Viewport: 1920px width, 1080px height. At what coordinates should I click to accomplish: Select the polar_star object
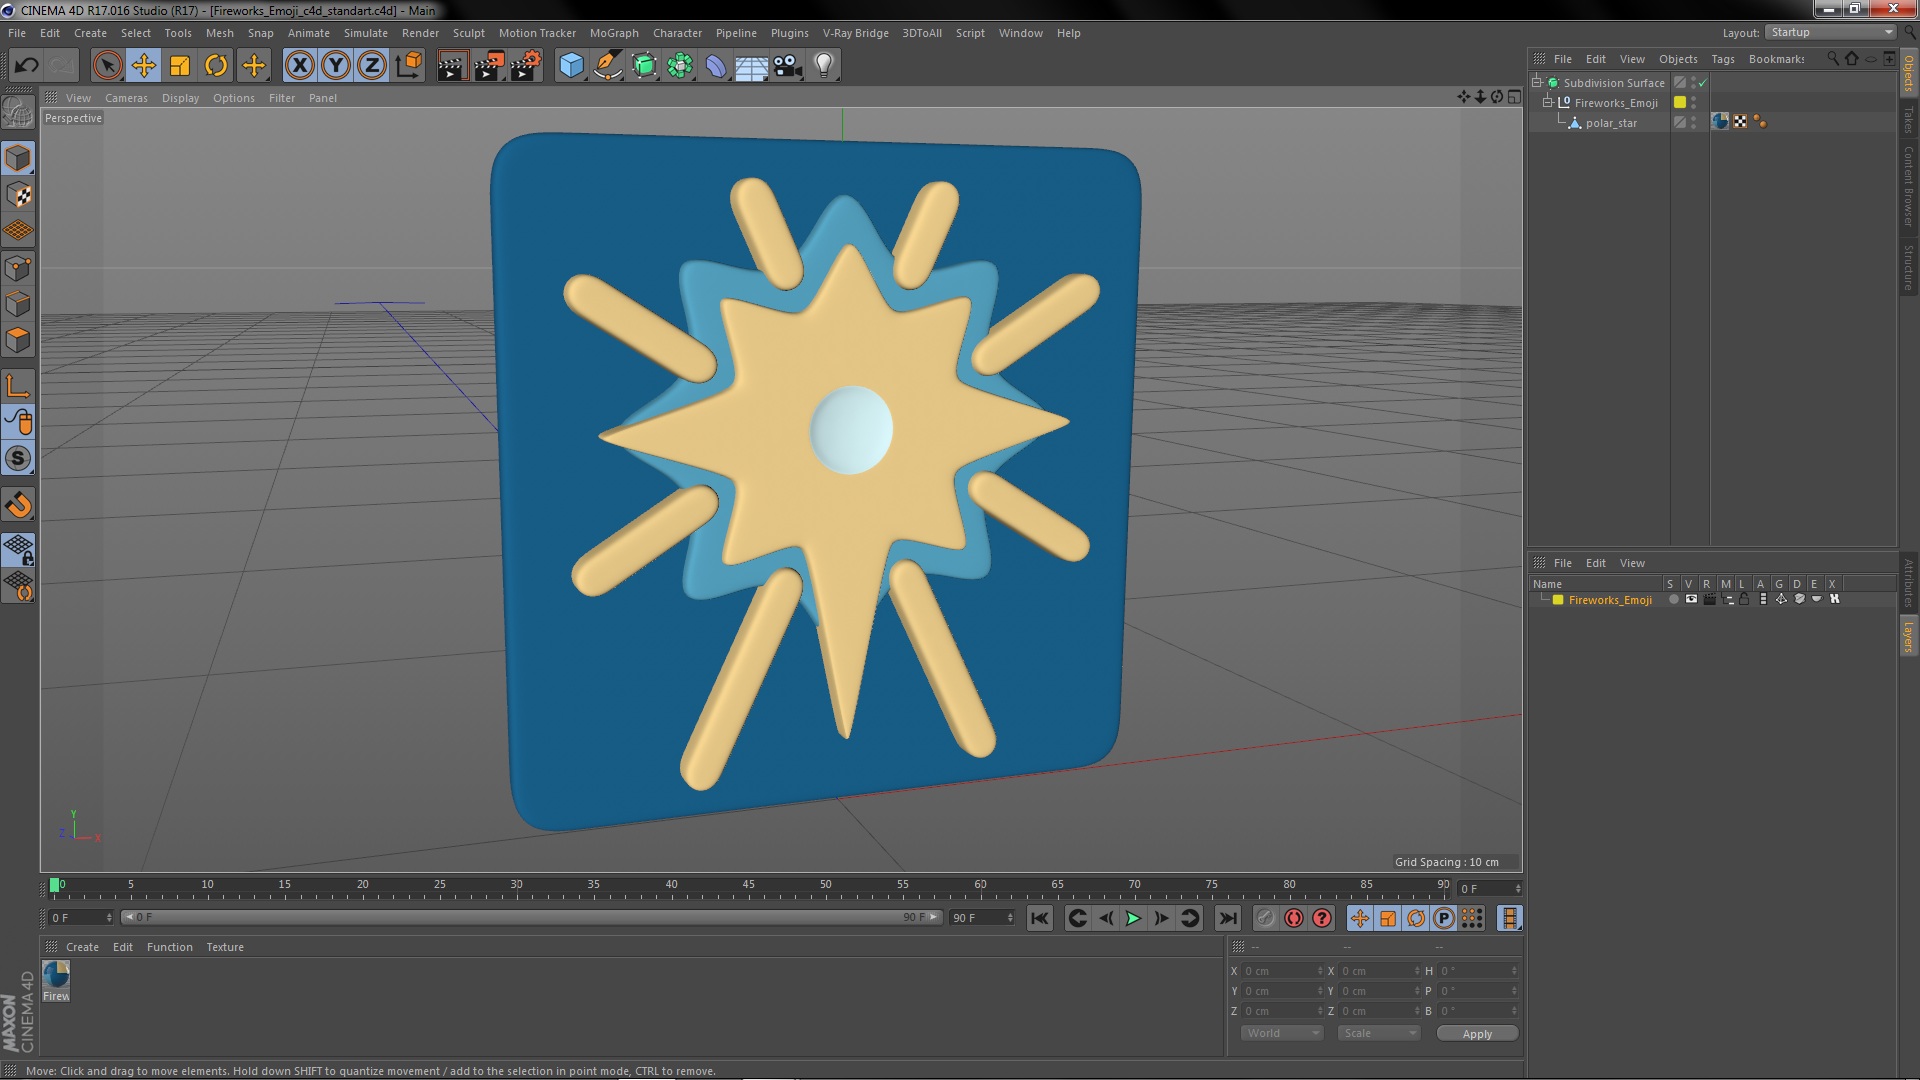1611,123
